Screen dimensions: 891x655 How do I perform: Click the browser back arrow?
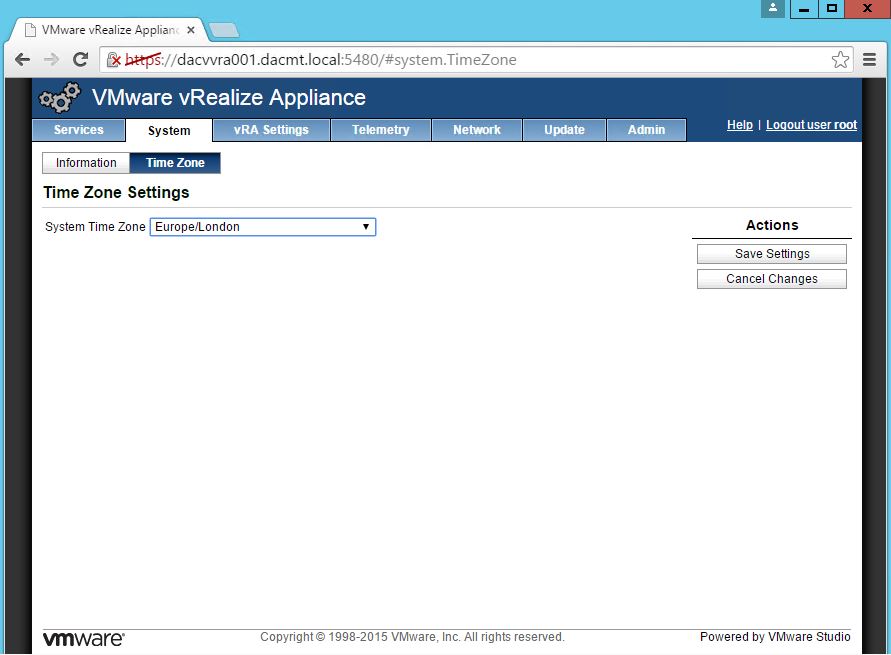click(22, 59)
